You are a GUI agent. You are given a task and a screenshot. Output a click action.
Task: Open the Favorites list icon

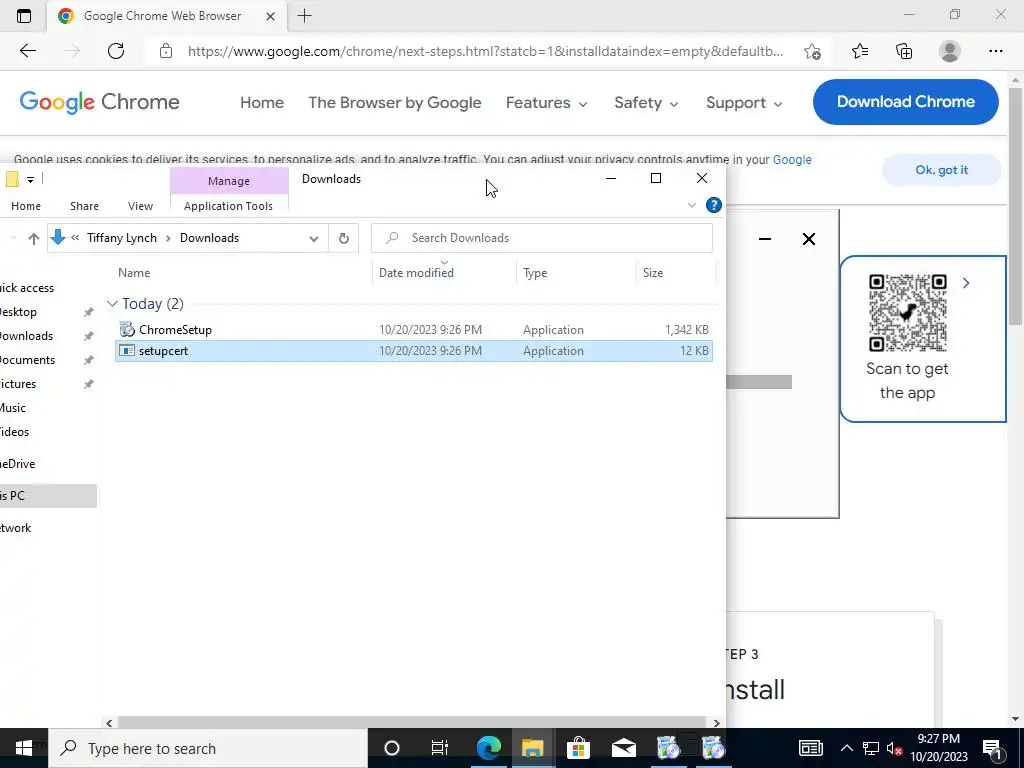pos(860,51)
